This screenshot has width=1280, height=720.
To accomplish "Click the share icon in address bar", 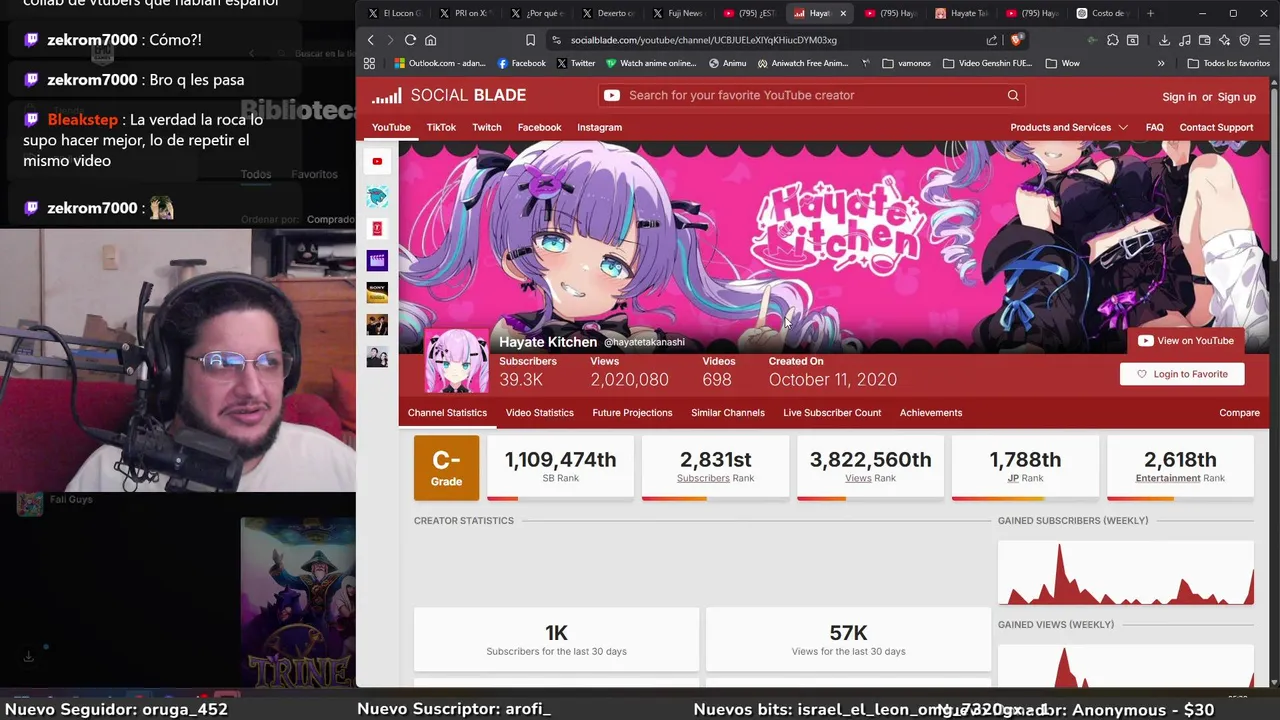I will click(992, 40).
